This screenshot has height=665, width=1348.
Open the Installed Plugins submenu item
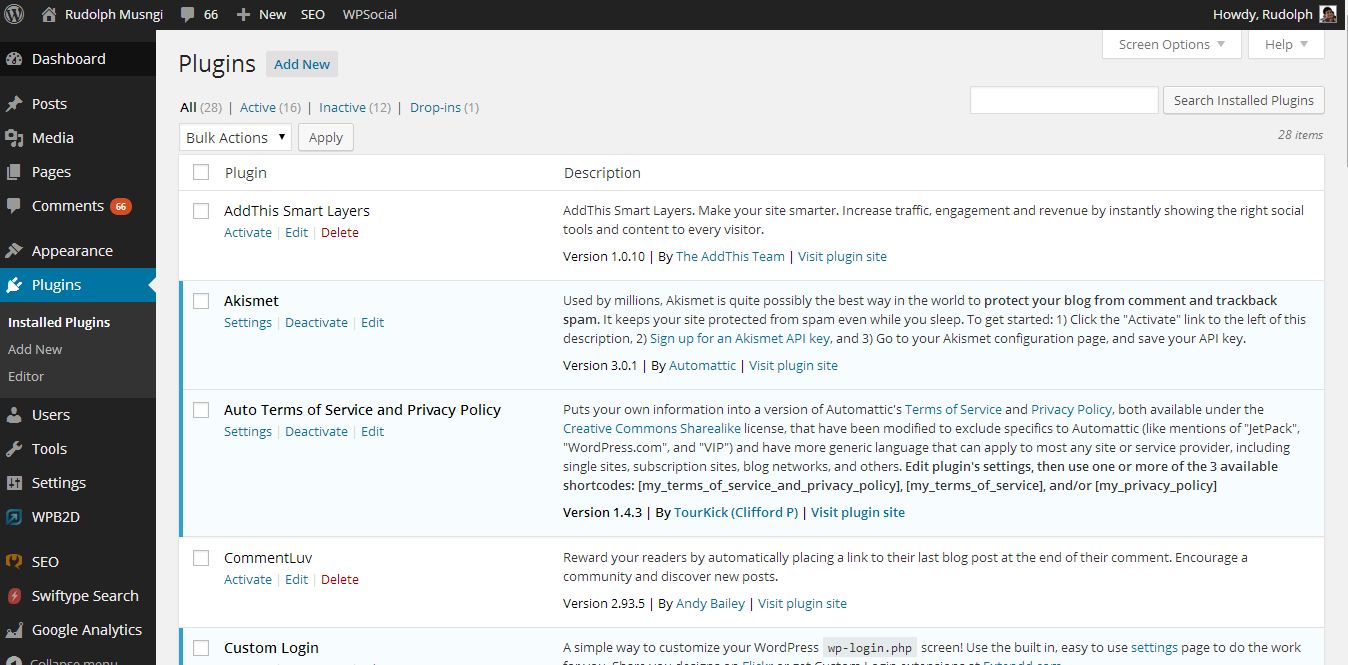pos(59,322)
